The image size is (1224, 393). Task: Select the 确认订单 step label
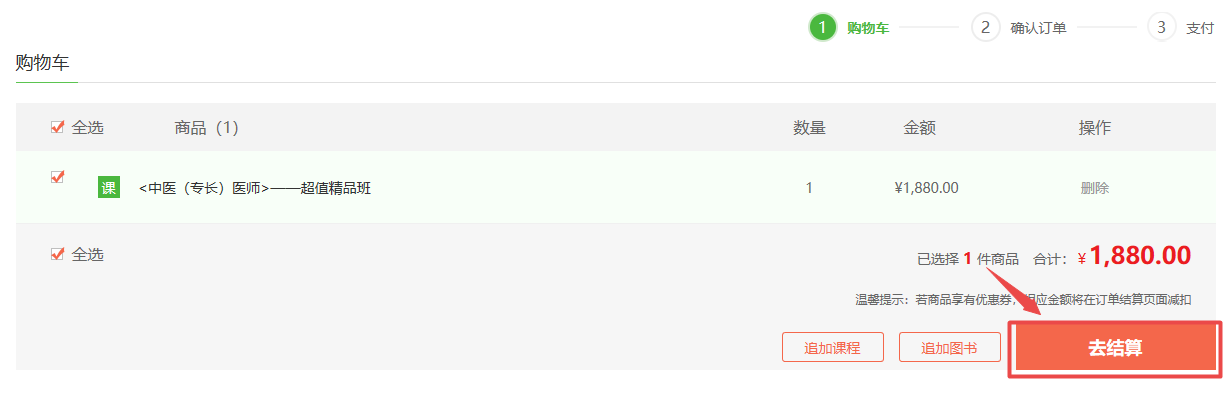pyautogui.click(x=1038, y=28)
